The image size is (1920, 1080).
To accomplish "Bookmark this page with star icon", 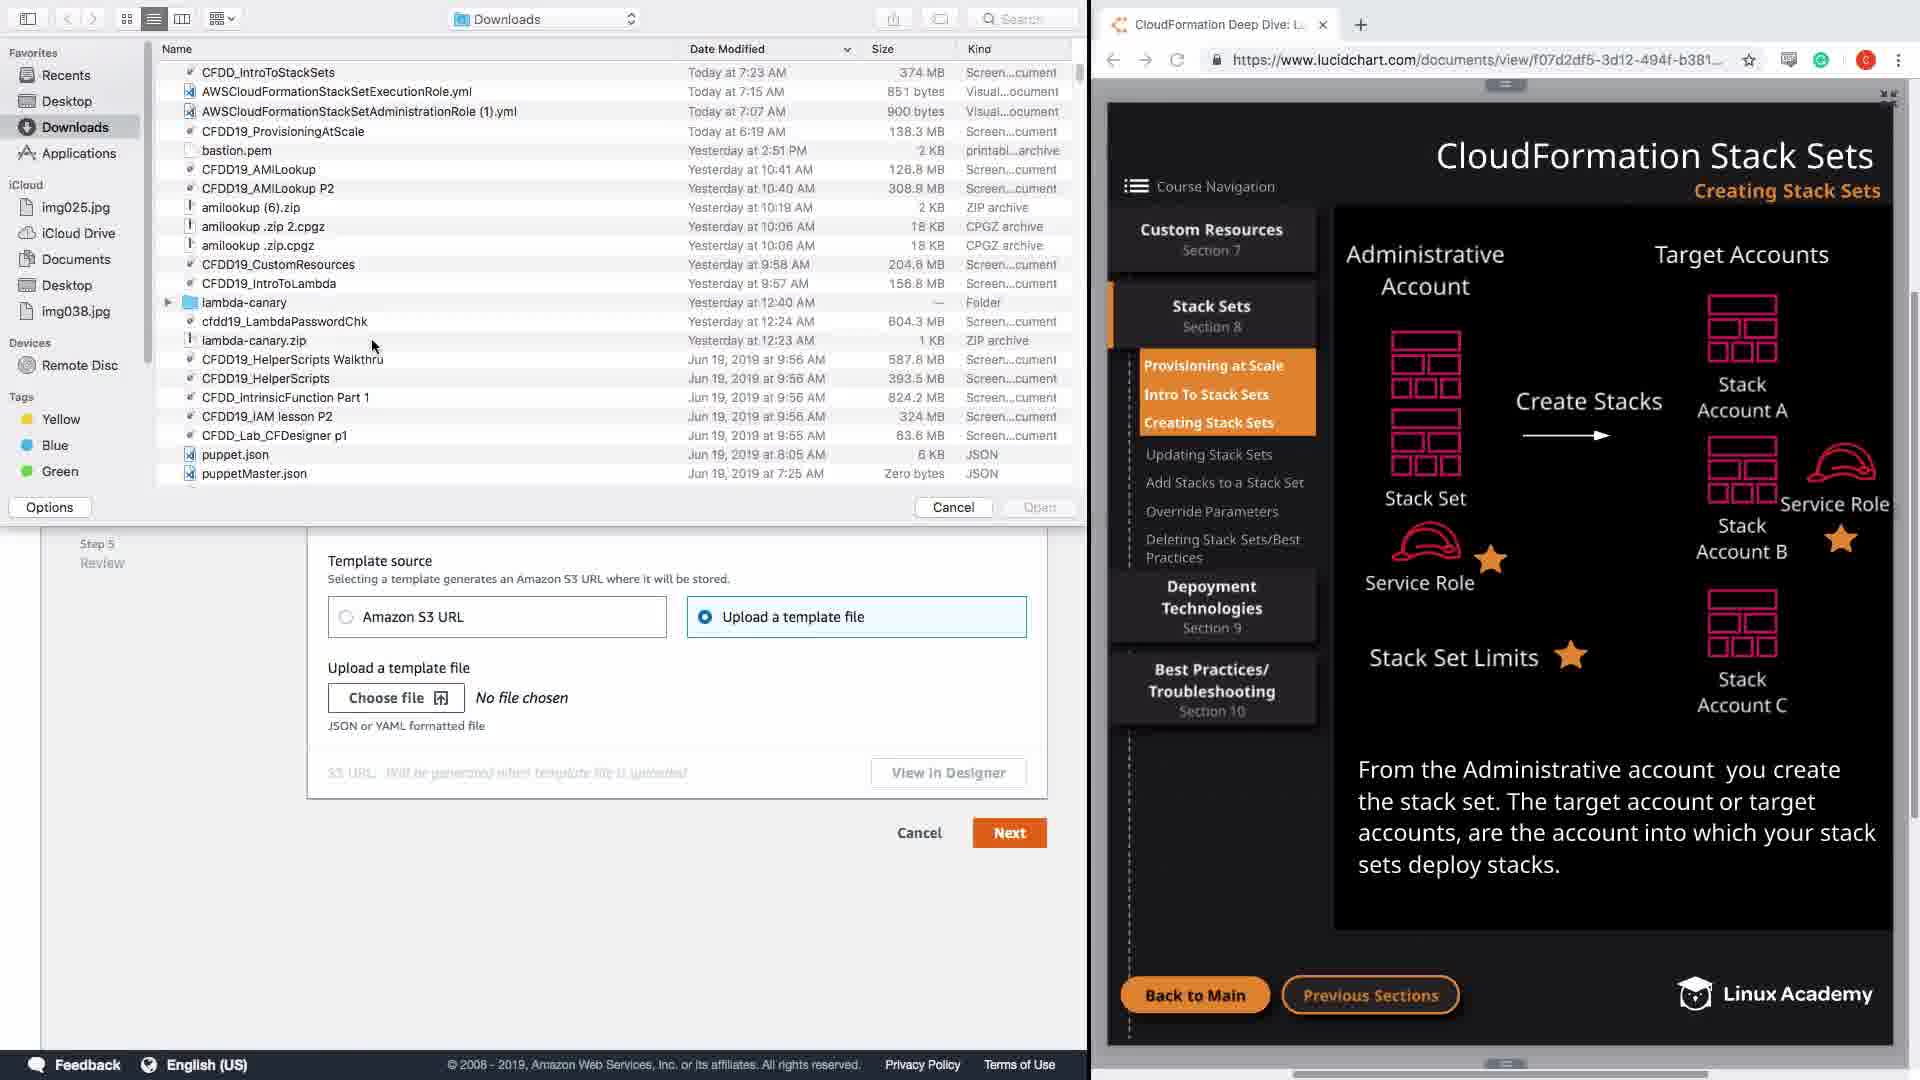I will (x=1748, y=60).
